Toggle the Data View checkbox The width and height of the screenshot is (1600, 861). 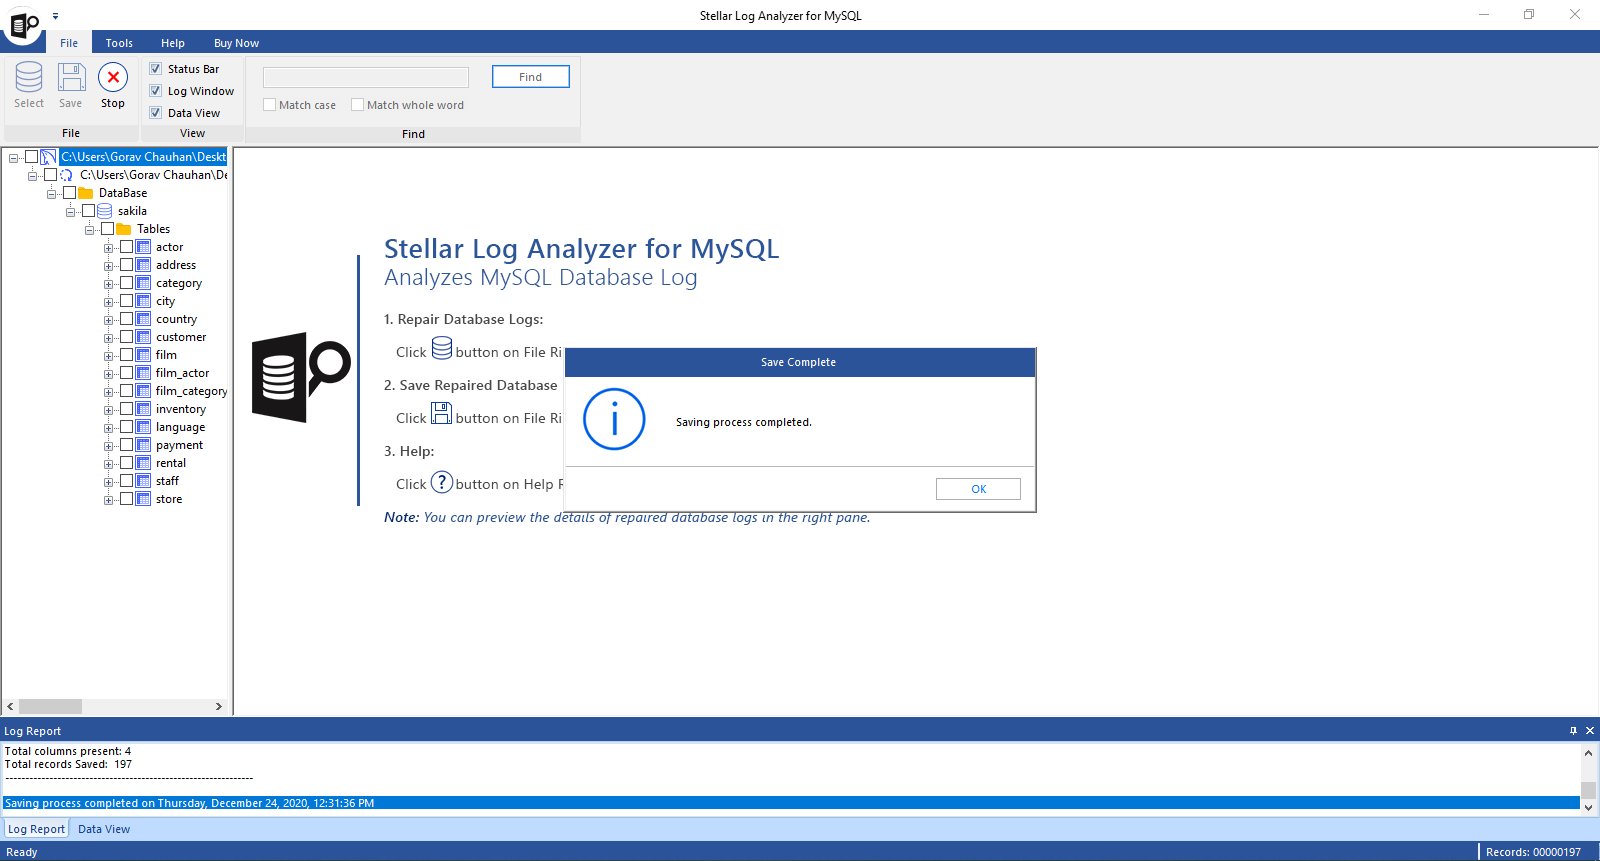click(156, 113)
